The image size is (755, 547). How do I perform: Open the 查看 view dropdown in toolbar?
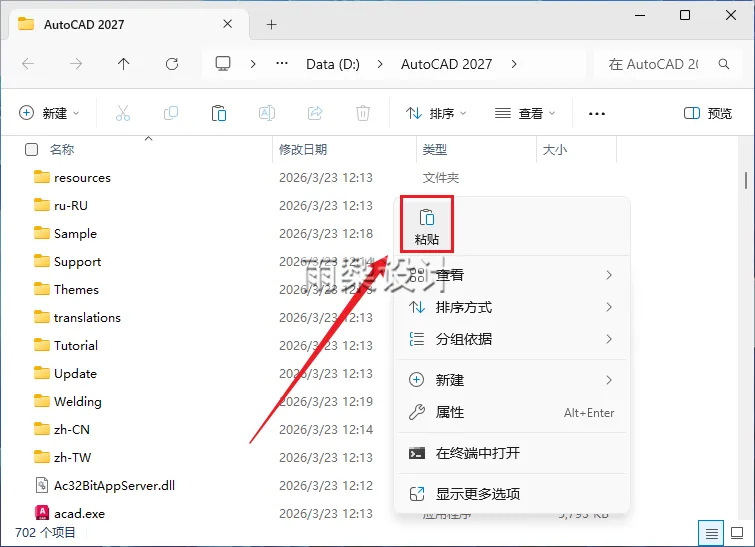click(x=525, y=114)
